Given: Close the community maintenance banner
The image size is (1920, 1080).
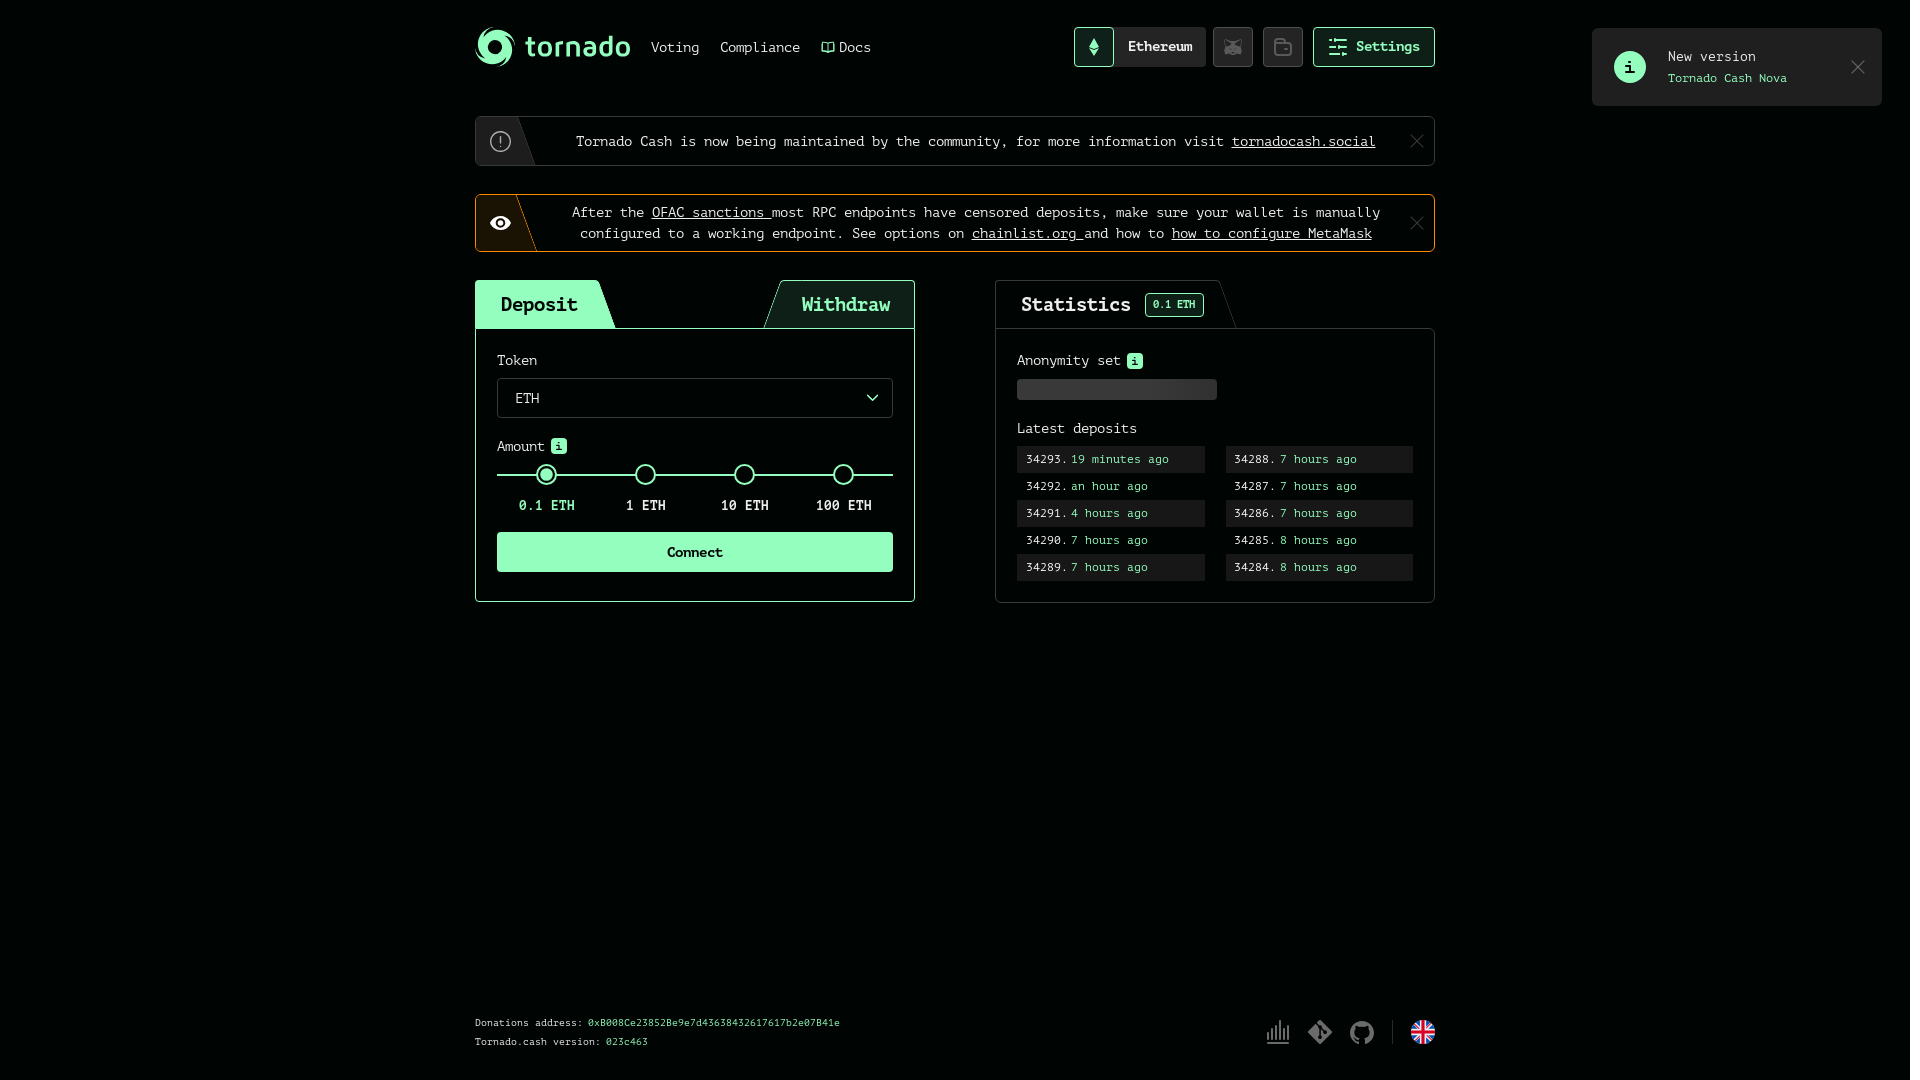Looking at the screenshot, I should pyautogui.click(x=1416, y=141).
